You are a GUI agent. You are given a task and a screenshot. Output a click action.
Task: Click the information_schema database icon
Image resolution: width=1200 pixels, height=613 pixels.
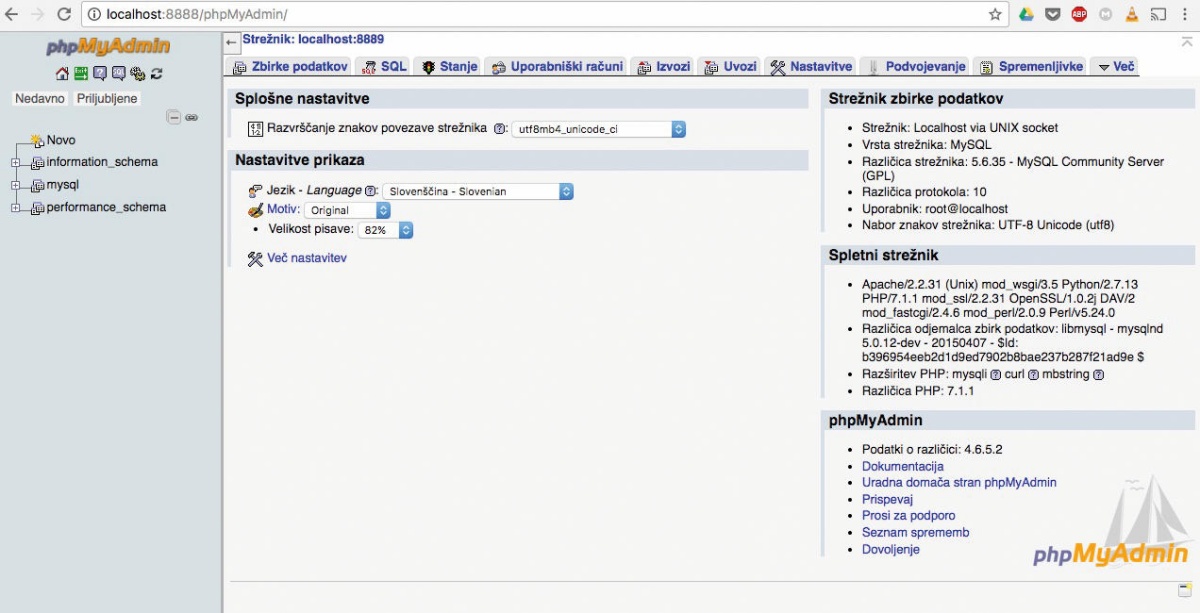click(37, 163)
